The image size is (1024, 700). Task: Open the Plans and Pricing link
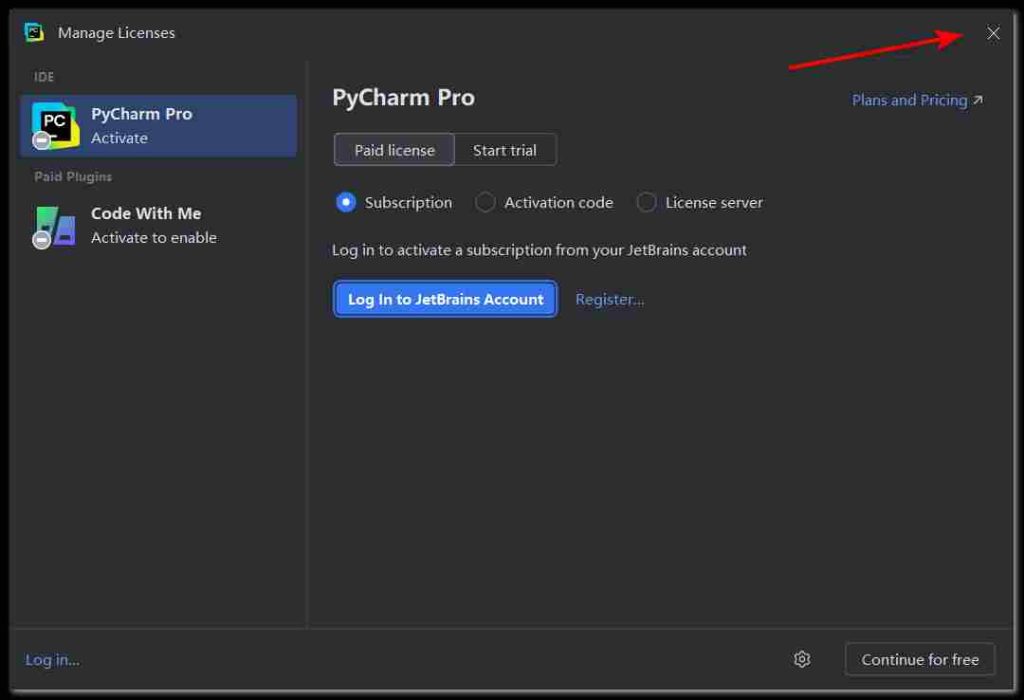909,100
